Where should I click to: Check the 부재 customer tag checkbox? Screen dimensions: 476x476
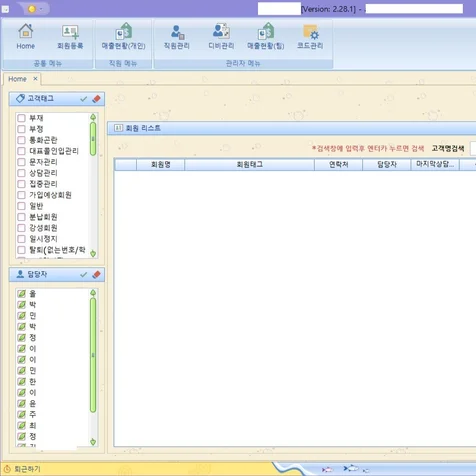(x=21, y=118)
